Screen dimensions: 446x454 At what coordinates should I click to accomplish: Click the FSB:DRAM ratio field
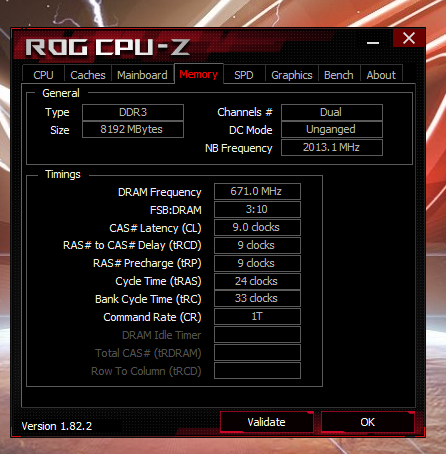[257, 209]
